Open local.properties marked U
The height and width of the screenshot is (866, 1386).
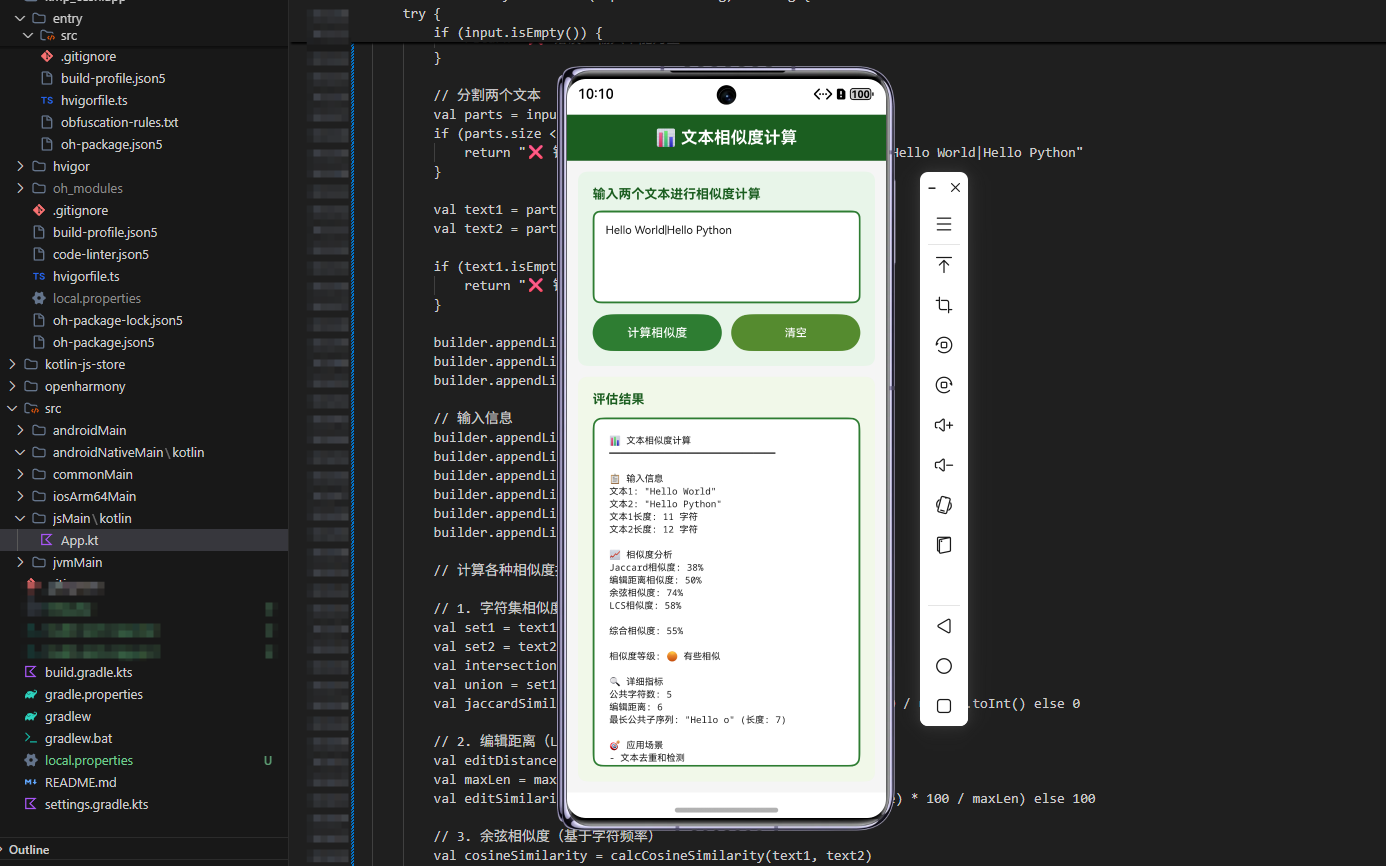(89, 760)
